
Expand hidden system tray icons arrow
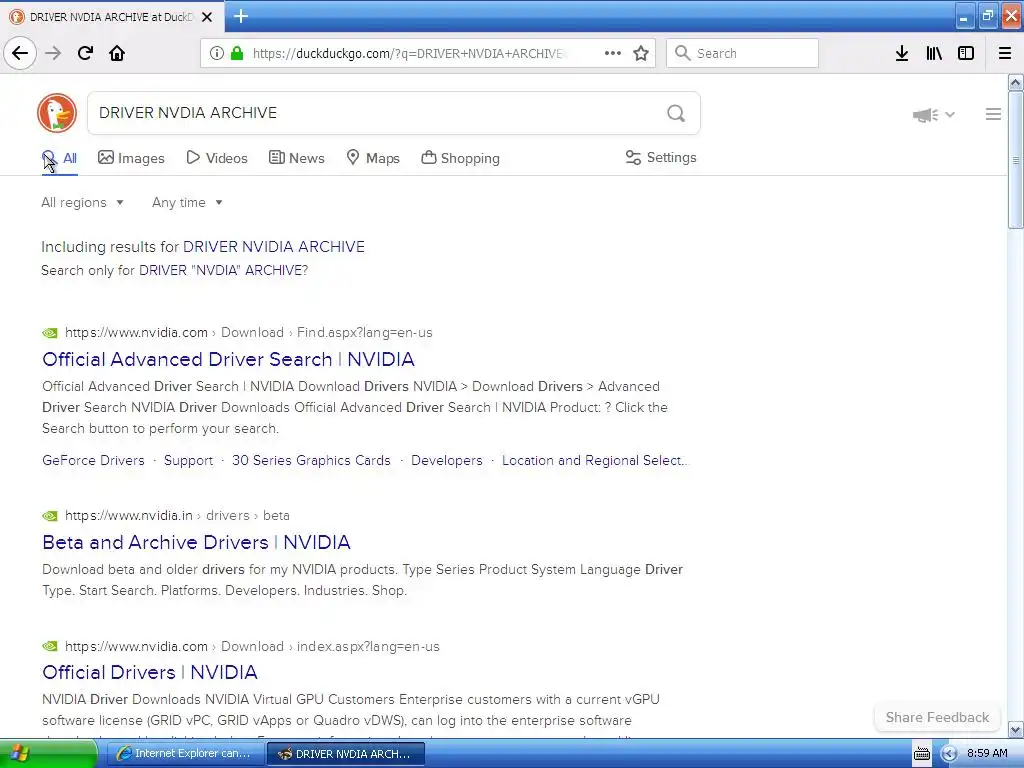pyautogui.click(x=949, y=754)
